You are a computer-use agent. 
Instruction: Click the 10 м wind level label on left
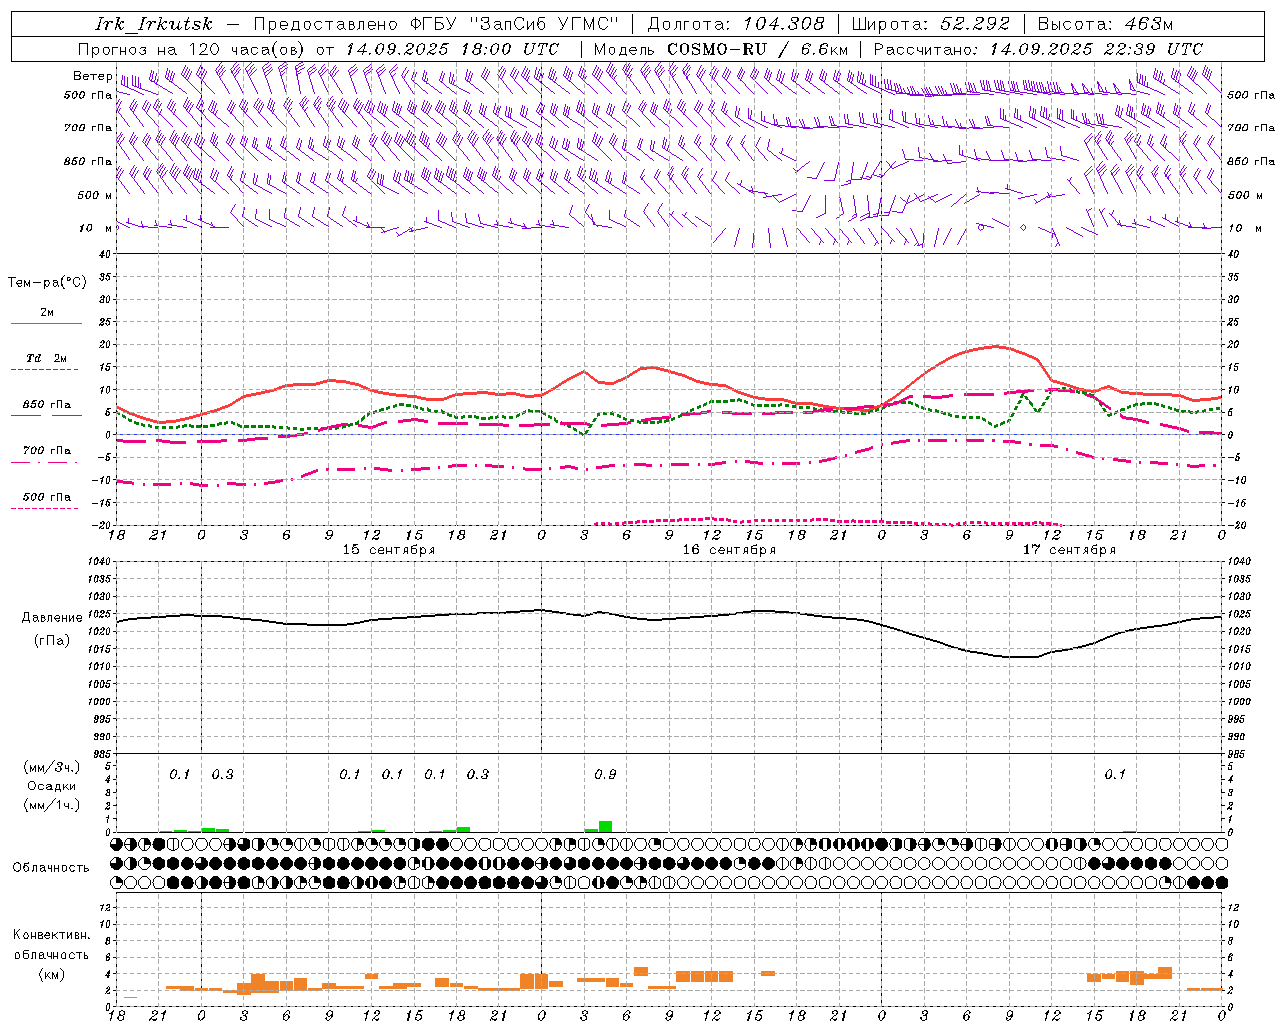tap(96, 228)
